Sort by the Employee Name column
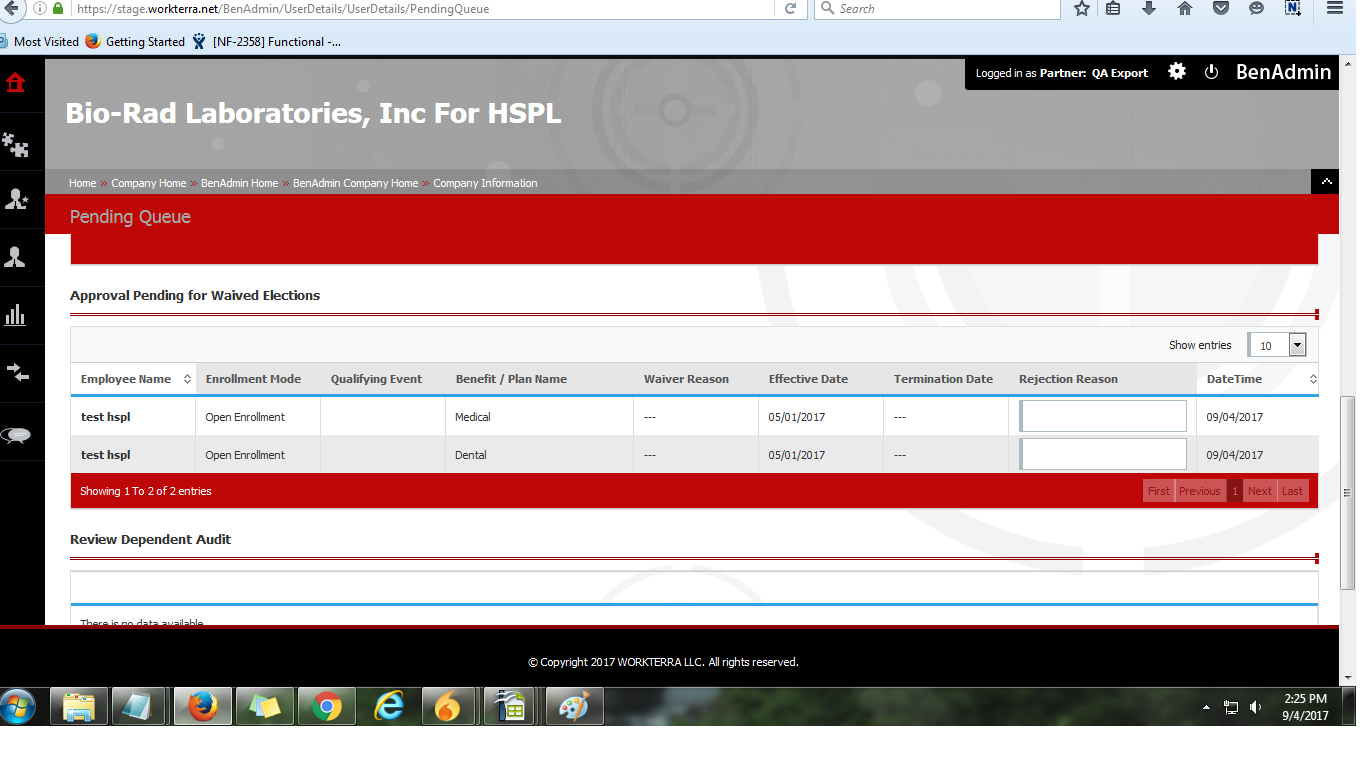 pos(133,379)
